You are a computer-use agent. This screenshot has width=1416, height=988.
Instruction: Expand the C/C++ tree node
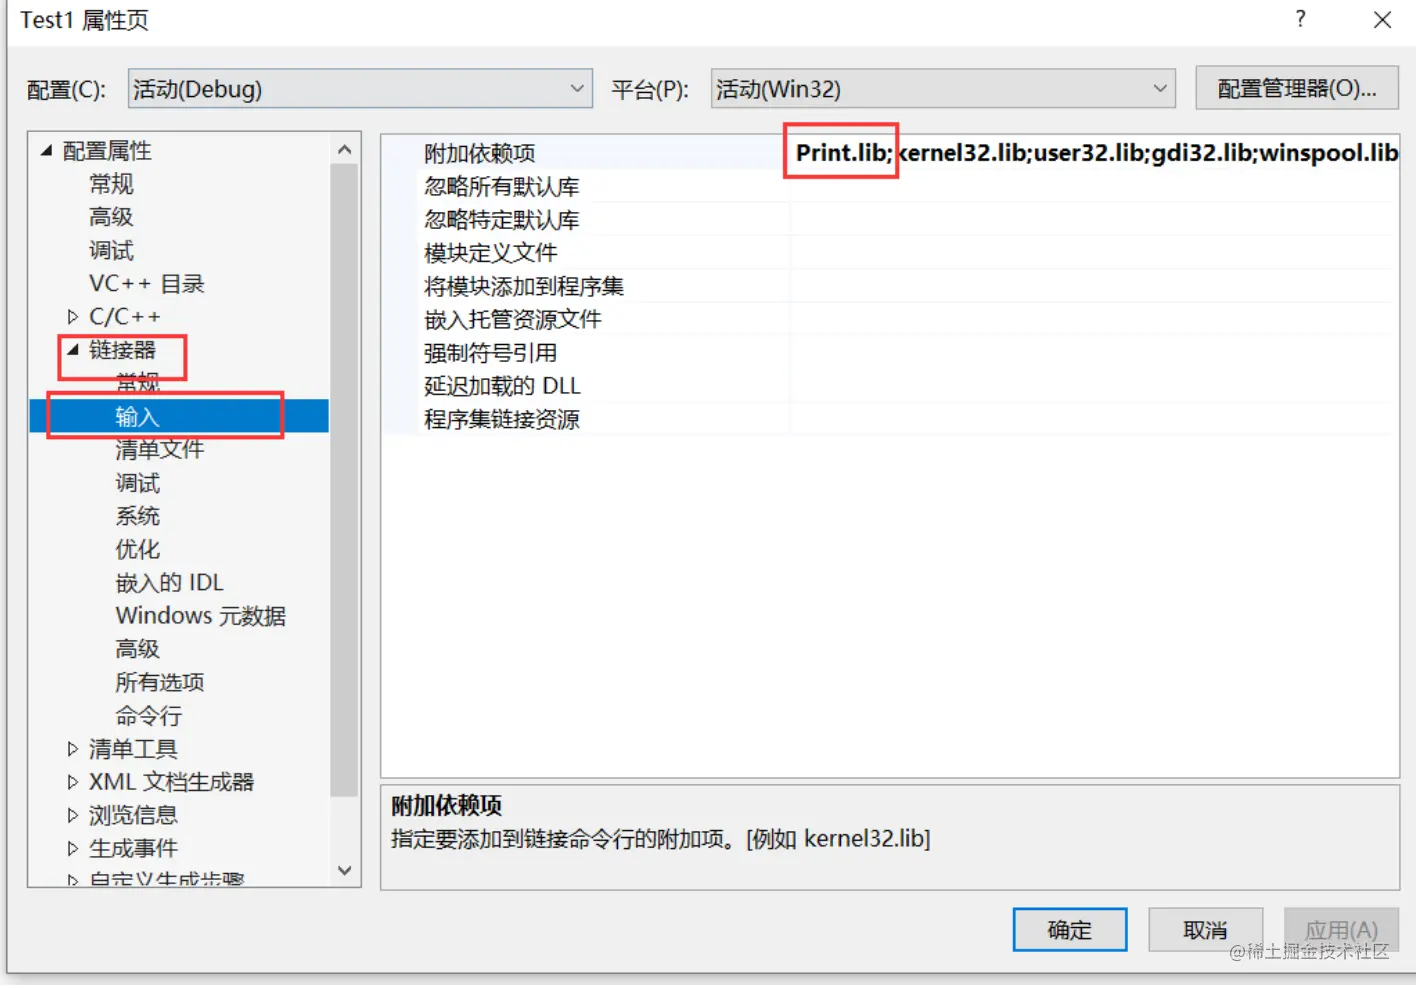pyautogui.click(x=72, y=317)
